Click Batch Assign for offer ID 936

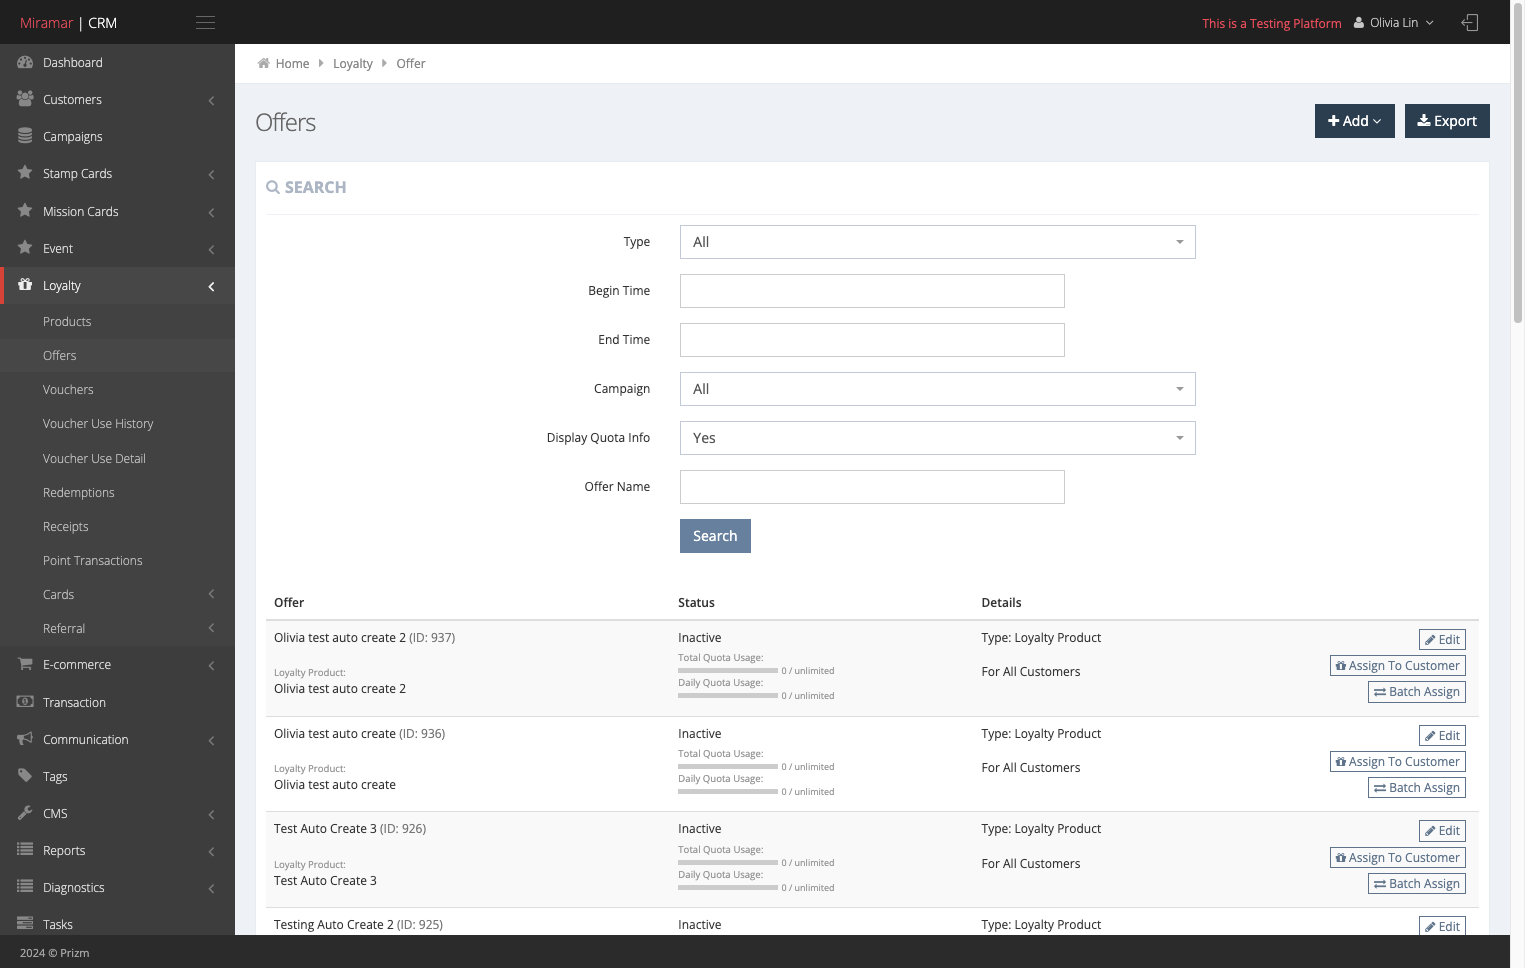pos(1416,788)
